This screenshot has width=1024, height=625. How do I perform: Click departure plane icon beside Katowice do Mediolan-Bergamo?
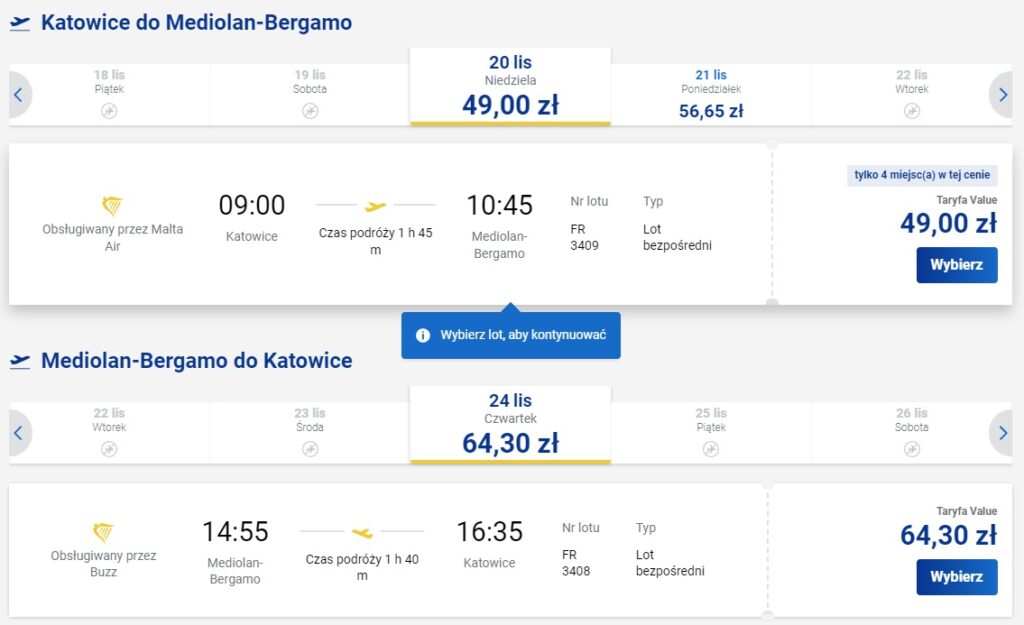pyautogui.click(x=20, y=23)
